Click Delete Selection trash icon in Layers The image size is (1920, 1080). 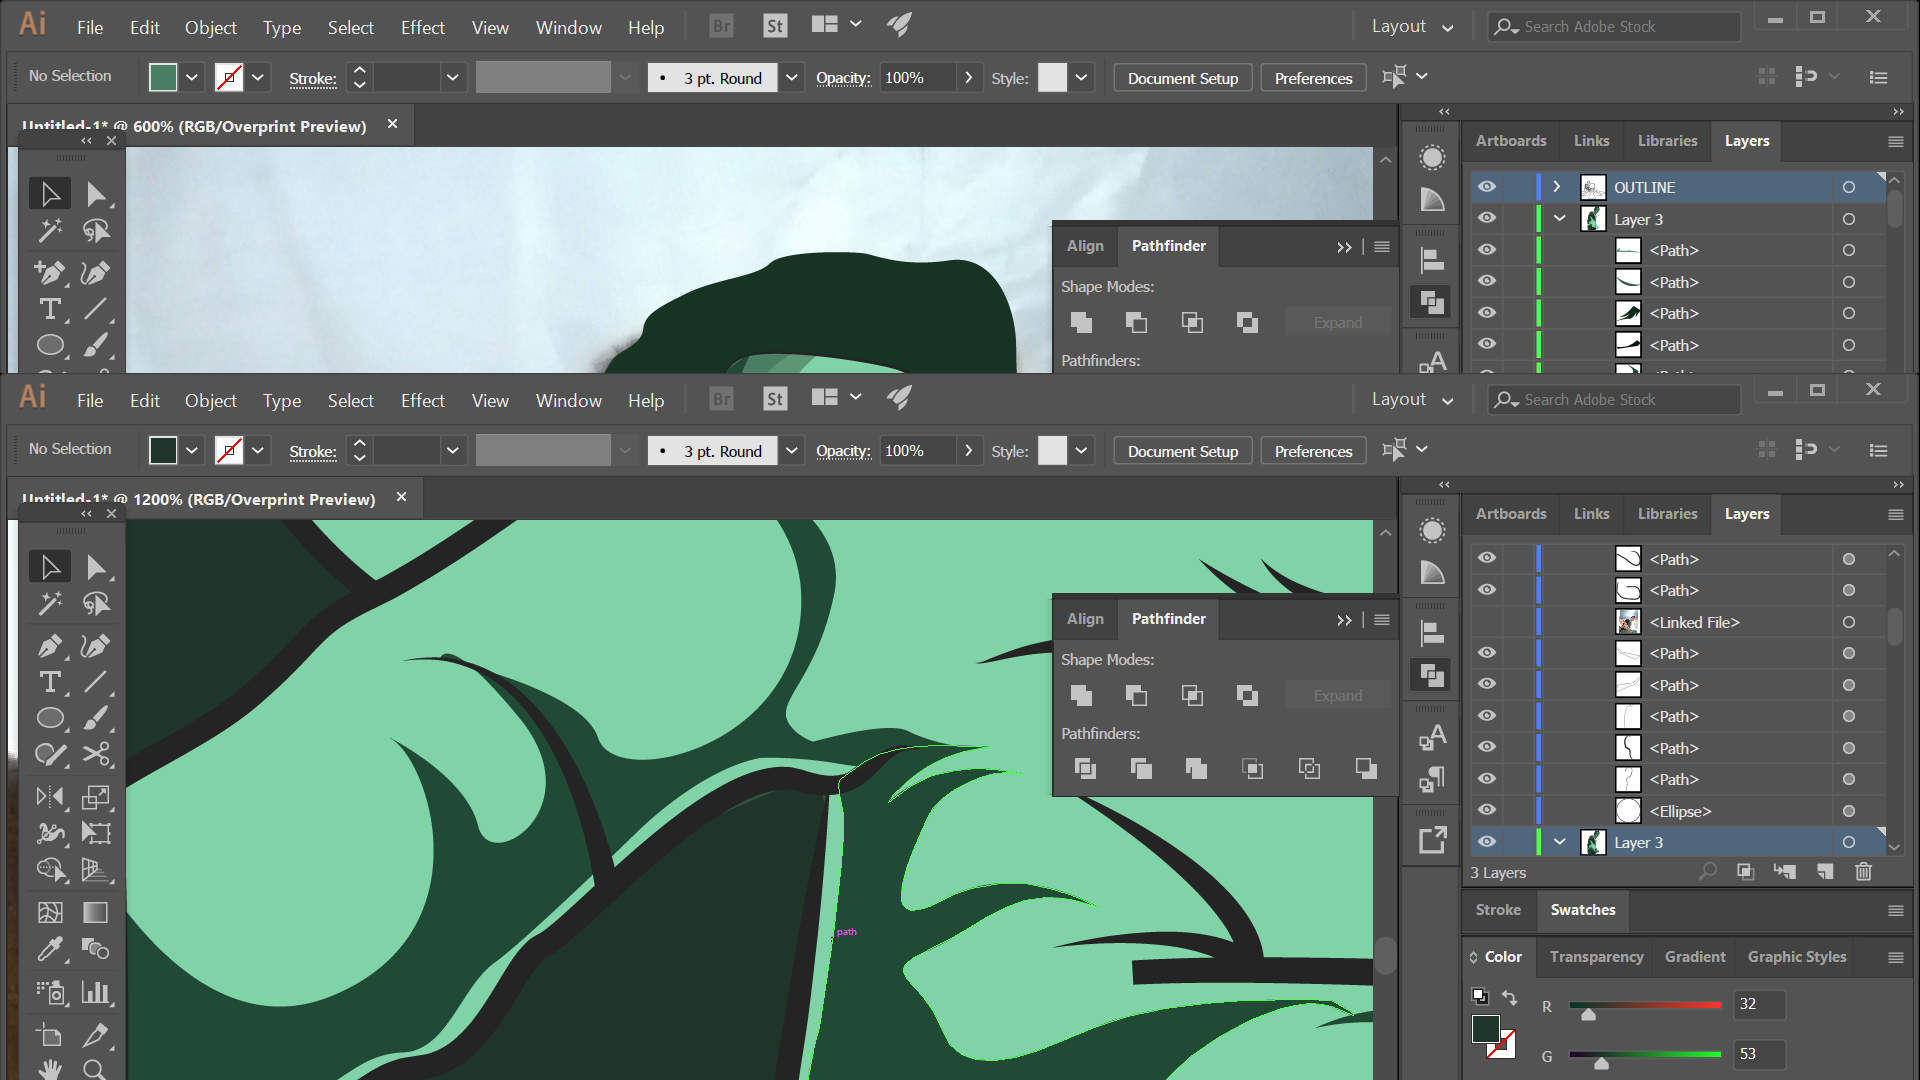click(1863, 872)
